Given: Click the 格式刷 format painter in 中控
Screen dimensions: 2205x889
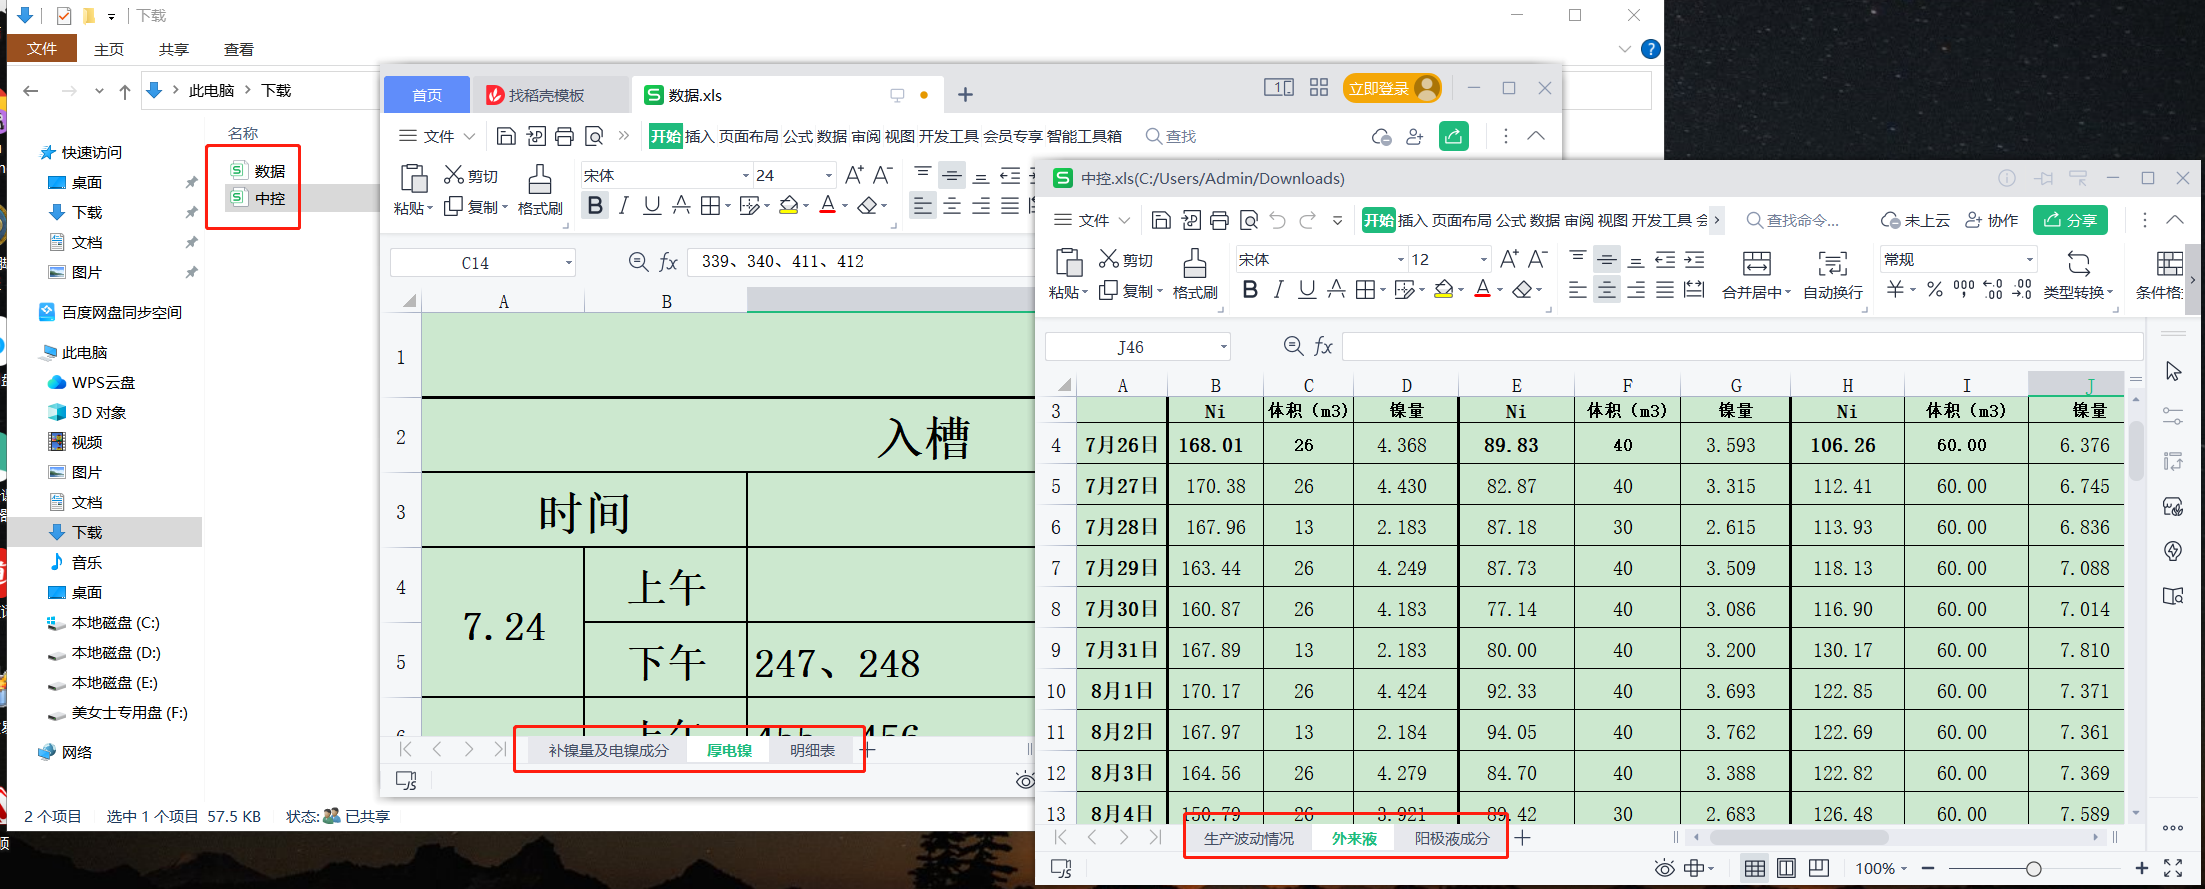Looking at the screenshot, I should pos(1195,274).
